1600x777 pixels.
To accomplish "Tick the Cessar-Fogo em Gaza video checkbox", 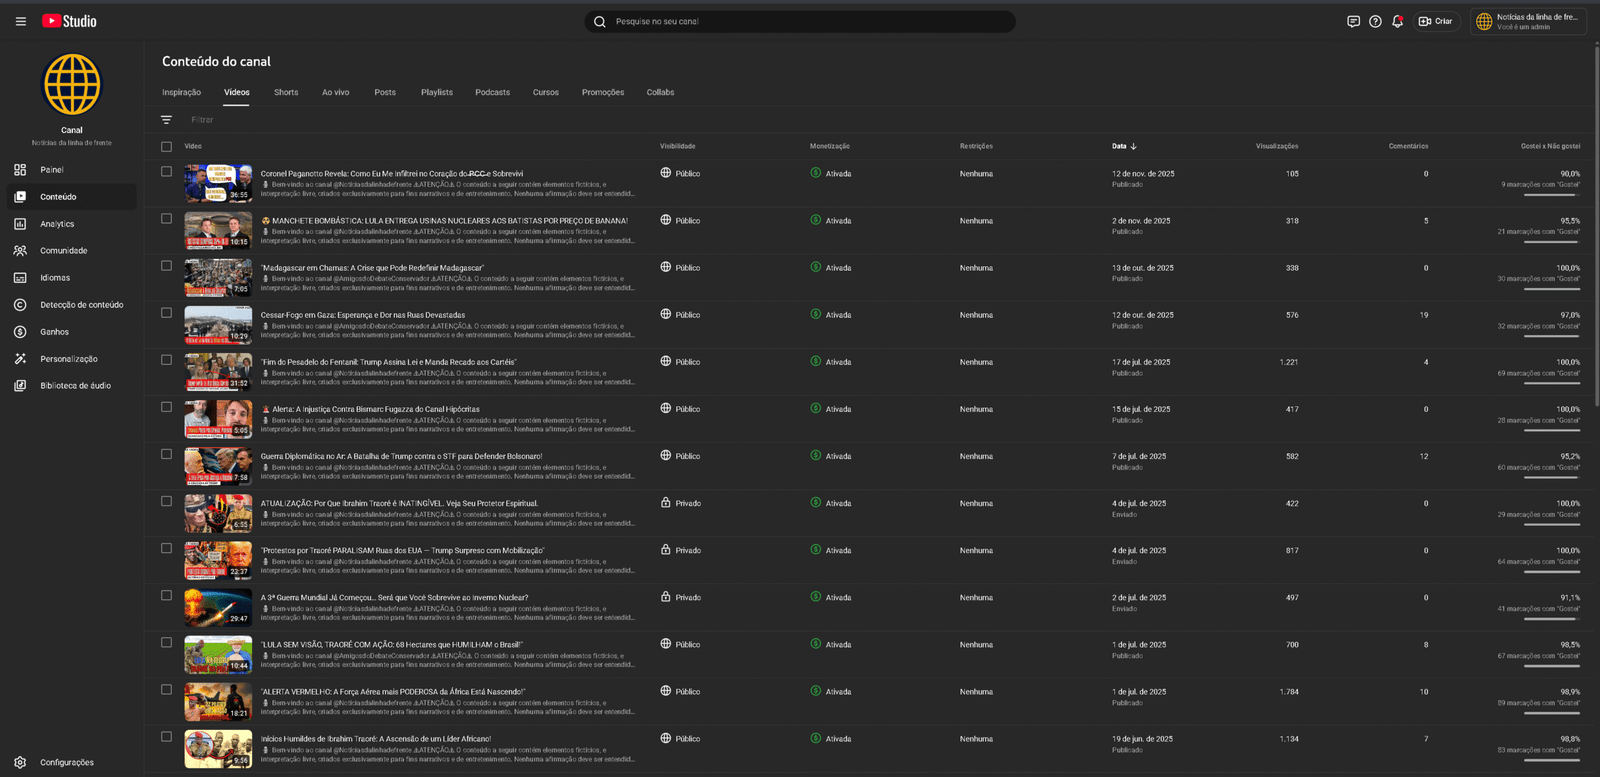I will pyautogui.click(x=166, y=313).
